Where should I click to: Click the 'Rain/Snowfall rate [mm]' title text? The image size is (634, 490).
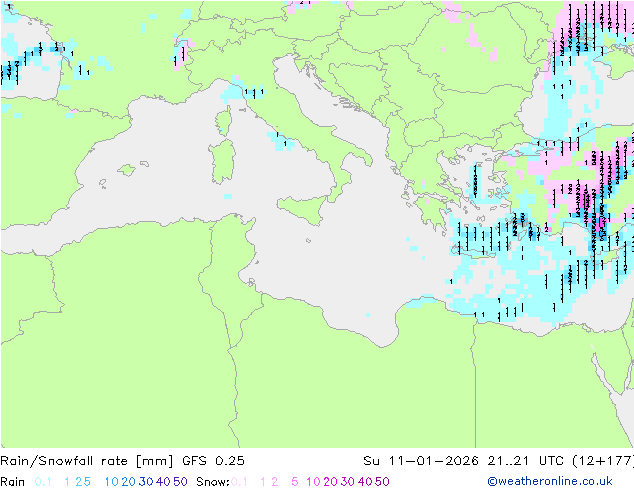[x=87, y=461]
